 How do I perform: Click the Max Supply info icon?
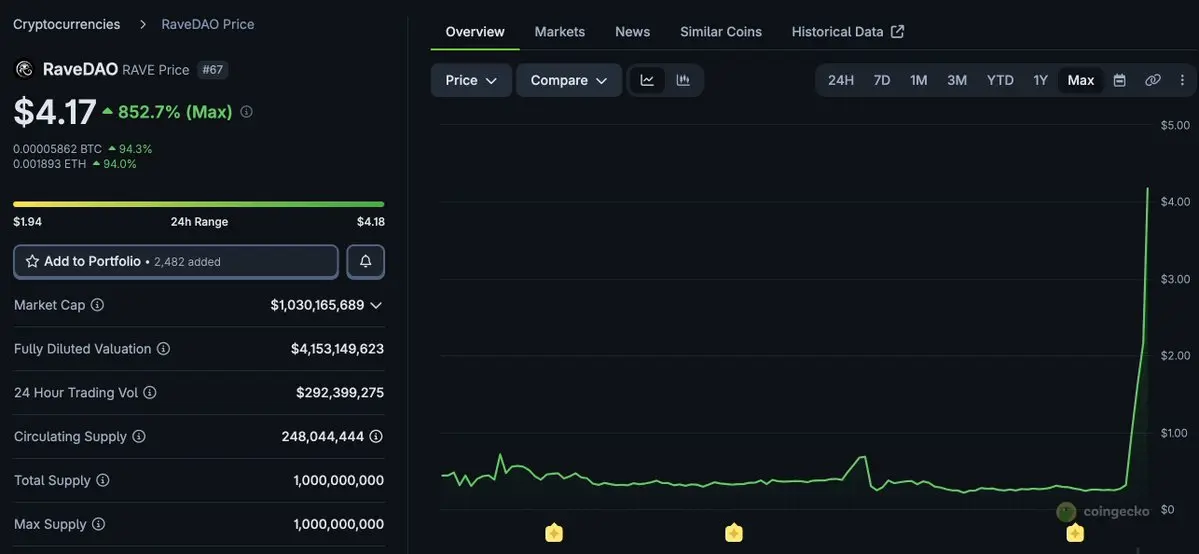(x=99, y=524)
